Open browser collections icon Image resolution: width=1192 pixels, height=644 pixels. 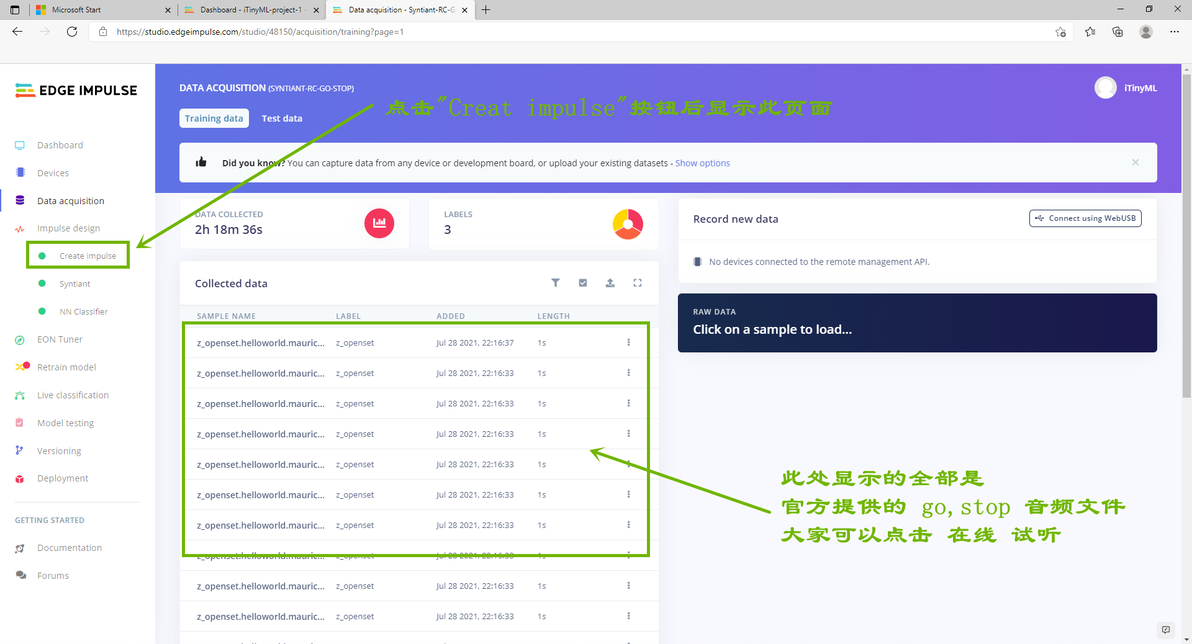(1118, 32)
